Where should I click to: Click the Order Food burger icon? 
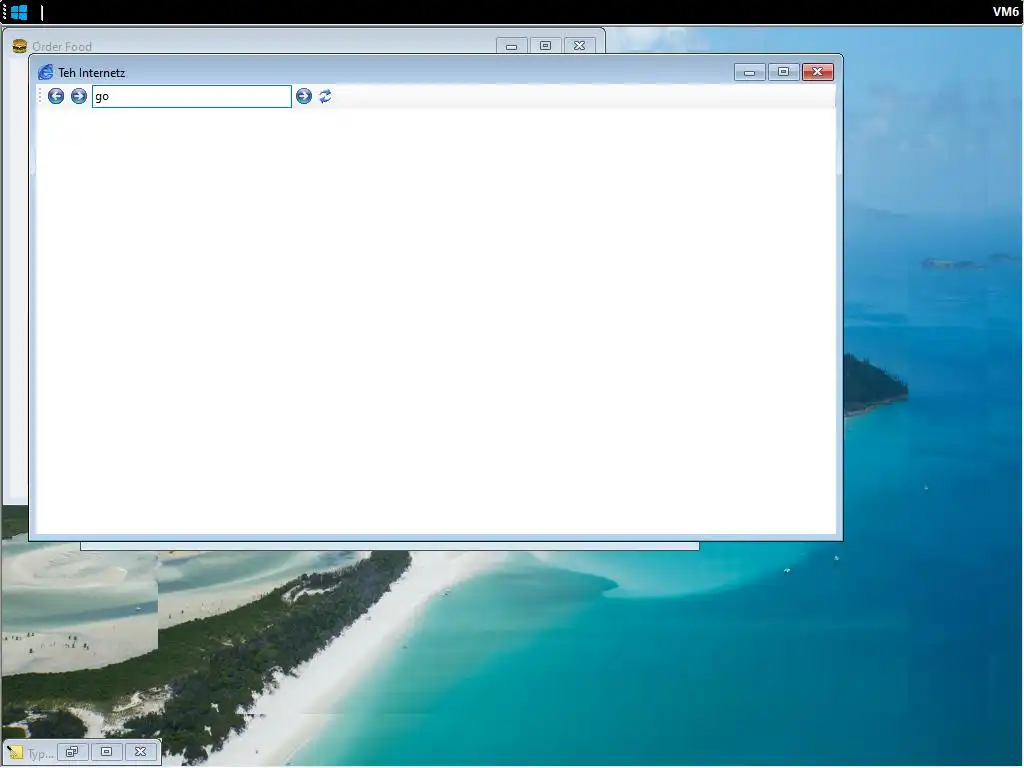tap(20, 46)
